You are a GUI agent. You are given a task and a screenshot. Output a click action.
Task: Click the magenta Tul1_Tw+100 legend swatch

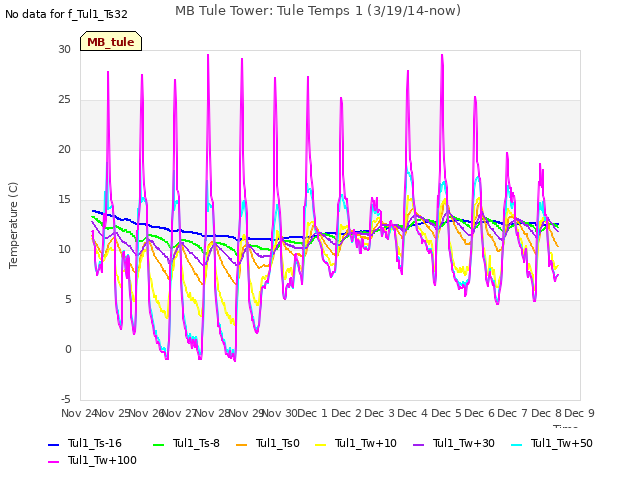click(x=53, y=462)
